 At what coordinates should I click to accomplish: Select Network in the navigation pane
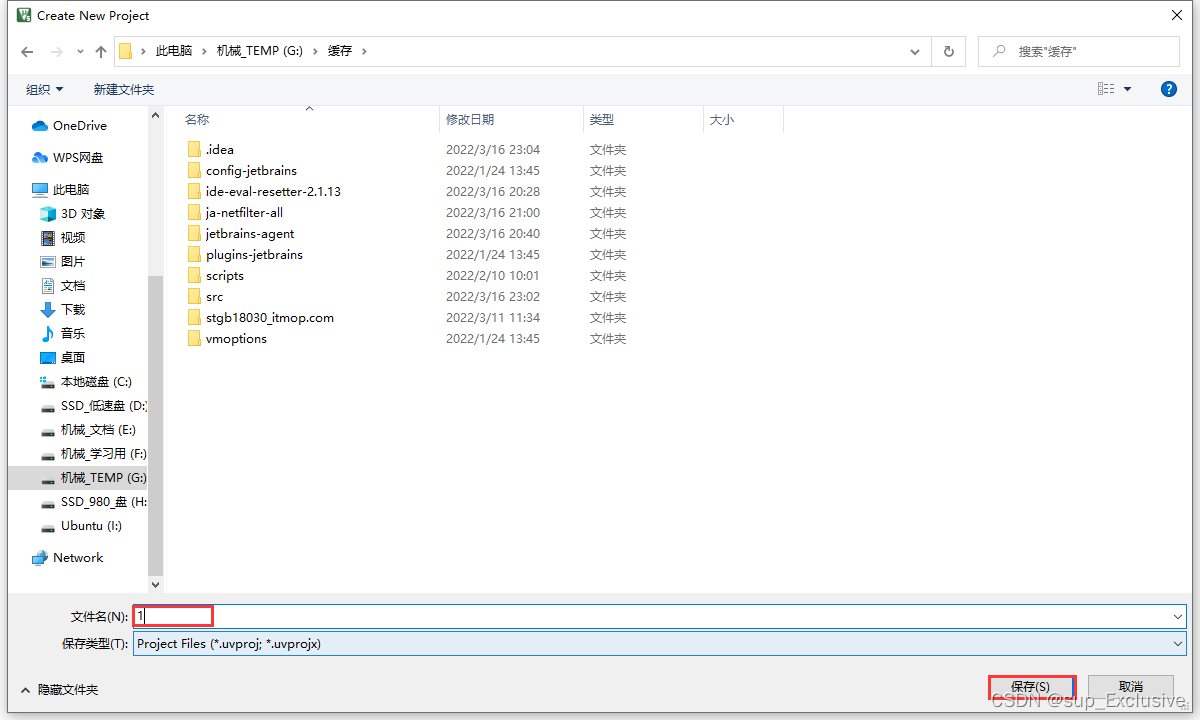[67, 557]
